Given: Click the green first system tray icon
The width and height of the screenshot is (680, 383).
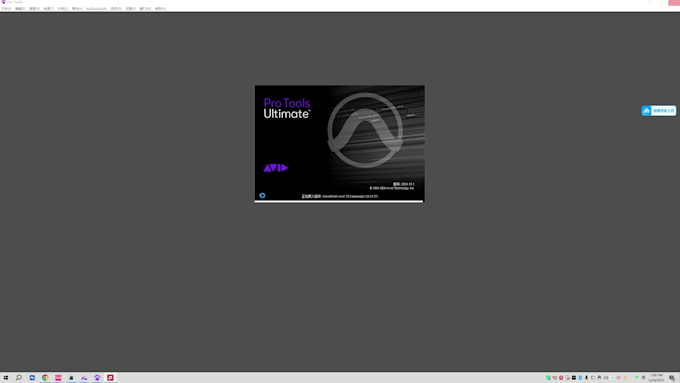Looking at the screenshot, I should 548,378.
